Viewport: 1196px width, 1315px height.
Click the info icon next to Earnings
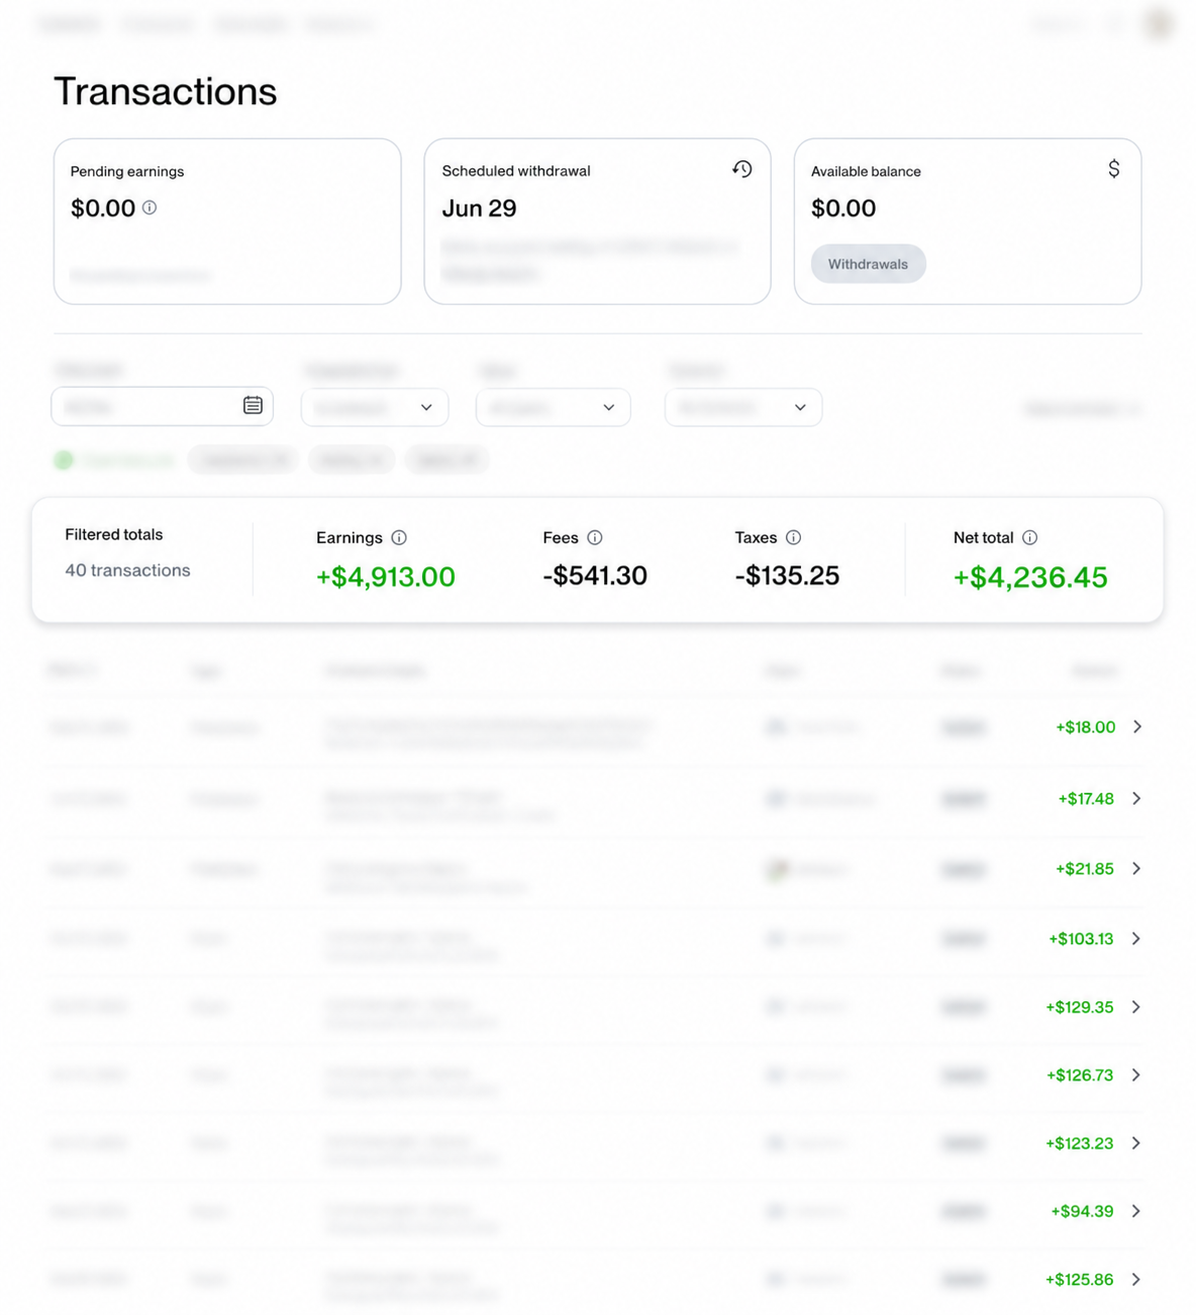click(x=399, y=538)
